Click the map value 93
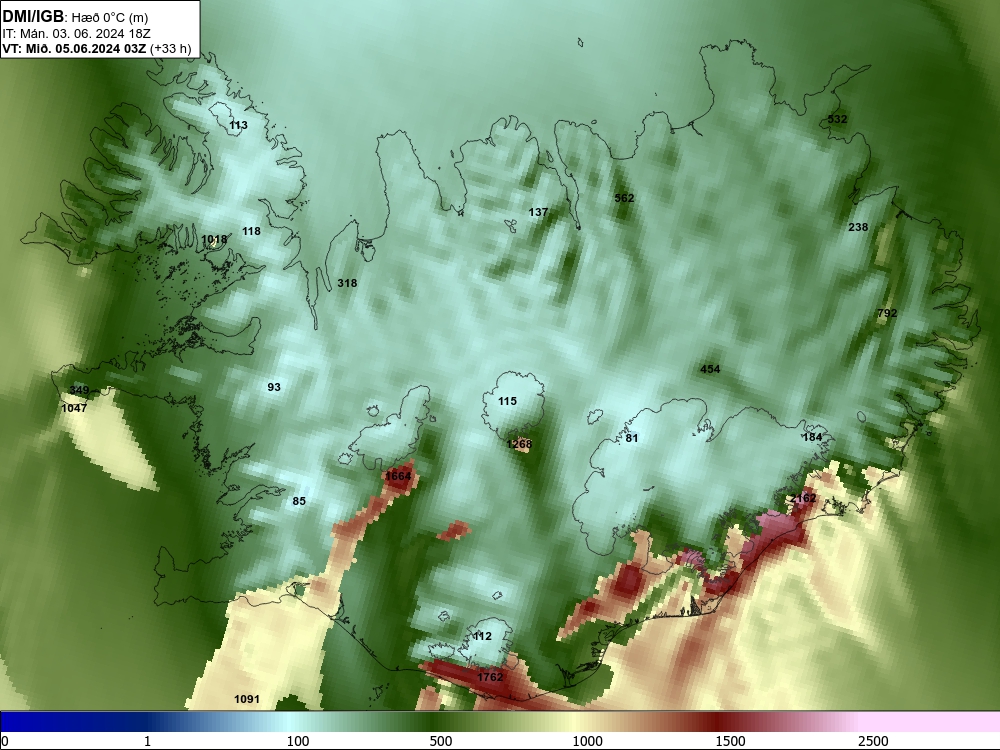Image resolution: width=1000 pixels, height=750 pixels. pos(274,387)
